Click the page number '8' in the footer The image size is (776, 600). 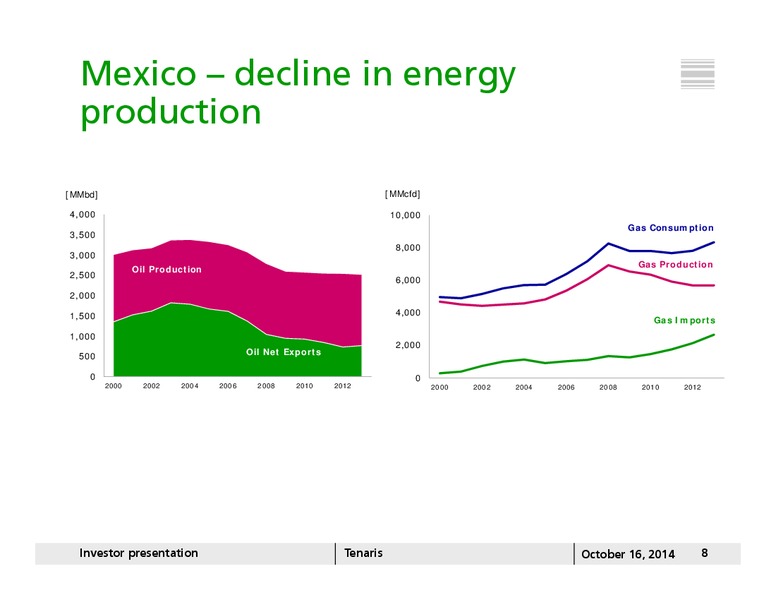pos(705,553)
